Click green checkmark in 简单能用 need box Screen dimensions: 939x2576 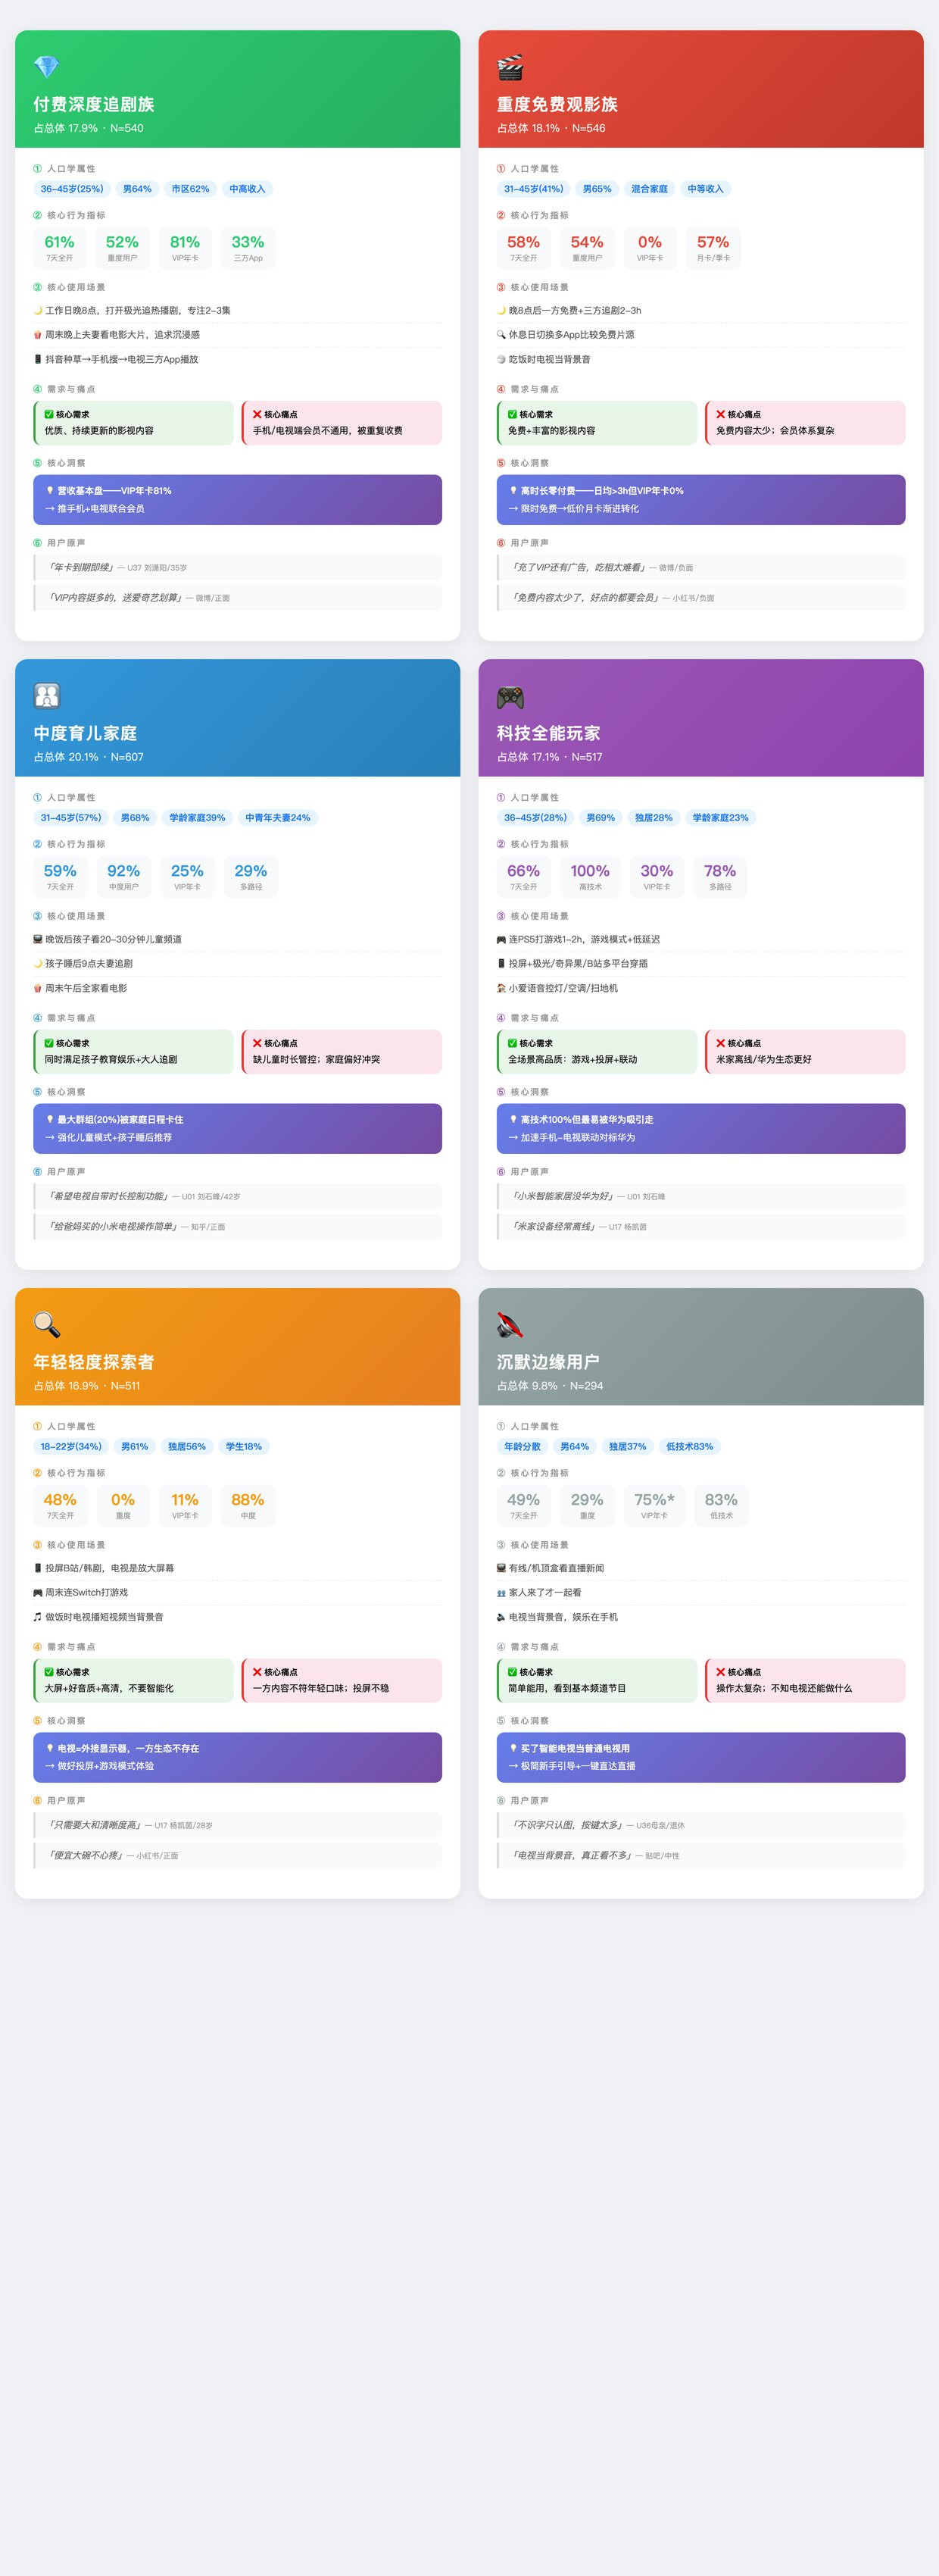coord(512,1672)
